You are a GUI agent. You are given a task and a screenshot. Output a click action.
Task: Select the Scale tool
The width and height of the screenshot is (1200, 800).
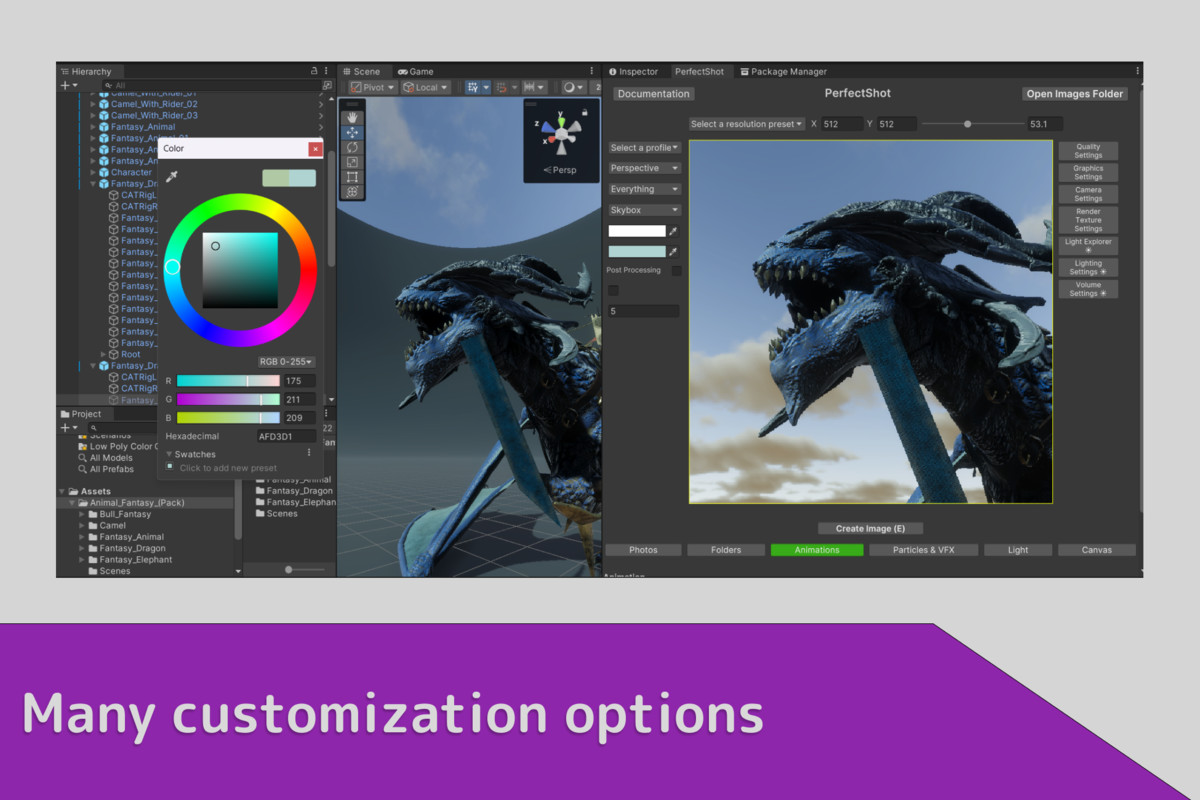[352, 160]
